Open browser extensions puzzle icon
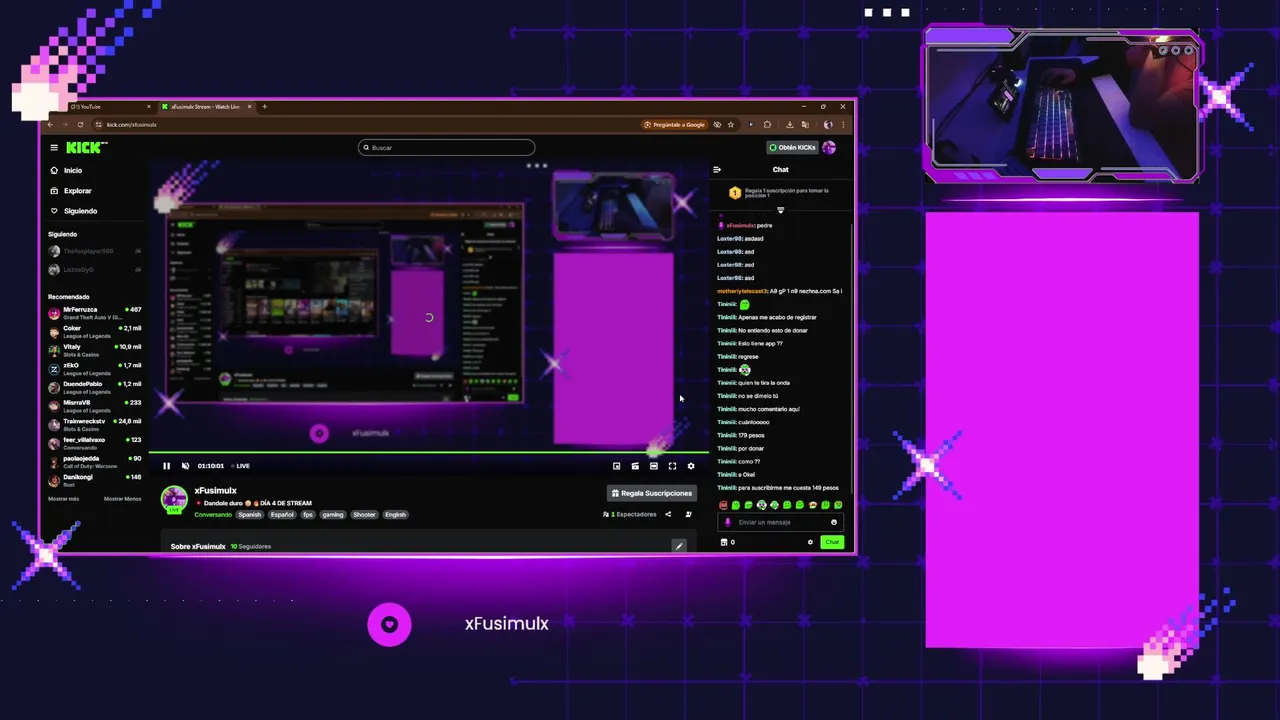1280x720 pixels. [767, 125]
